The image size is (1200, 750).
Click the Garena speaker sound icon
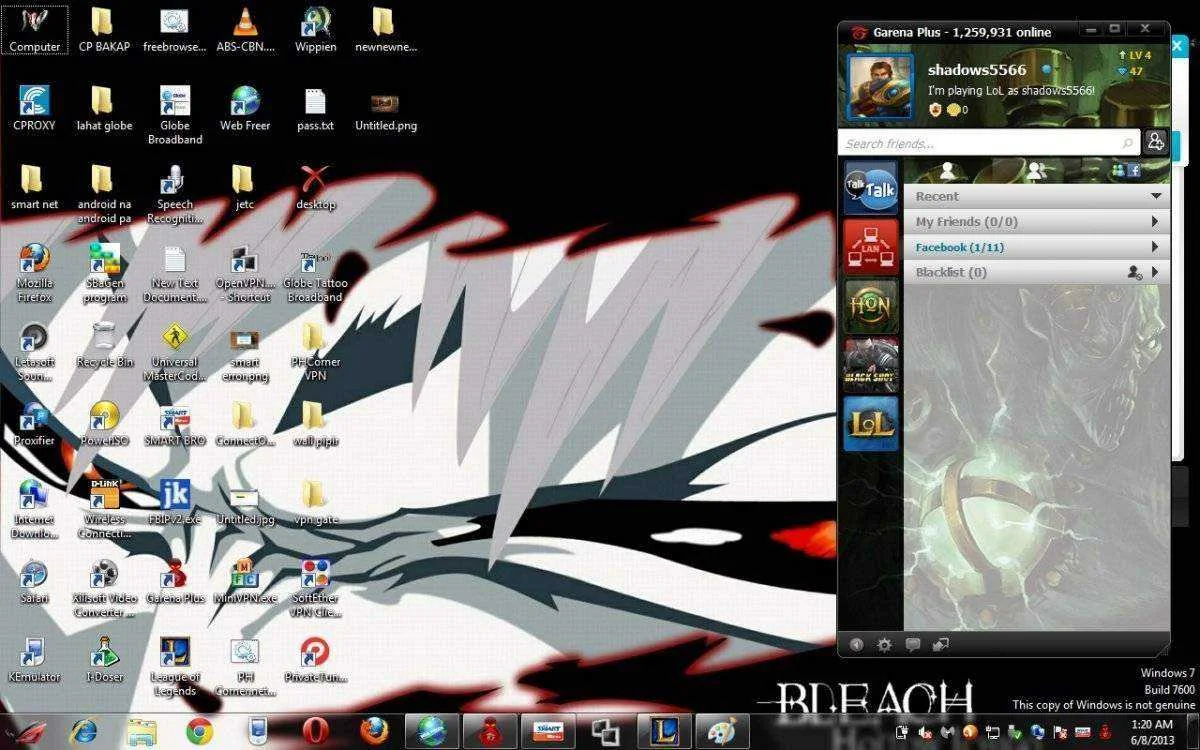(857, 645)
